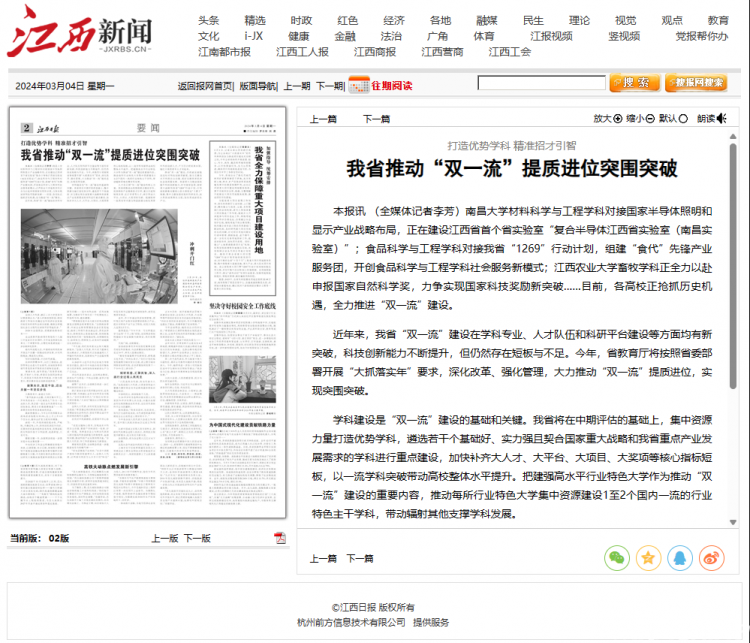Viewport: 750px width, 643px height.
Task: Click 下一篇 below the article
Action: (360, 558)
